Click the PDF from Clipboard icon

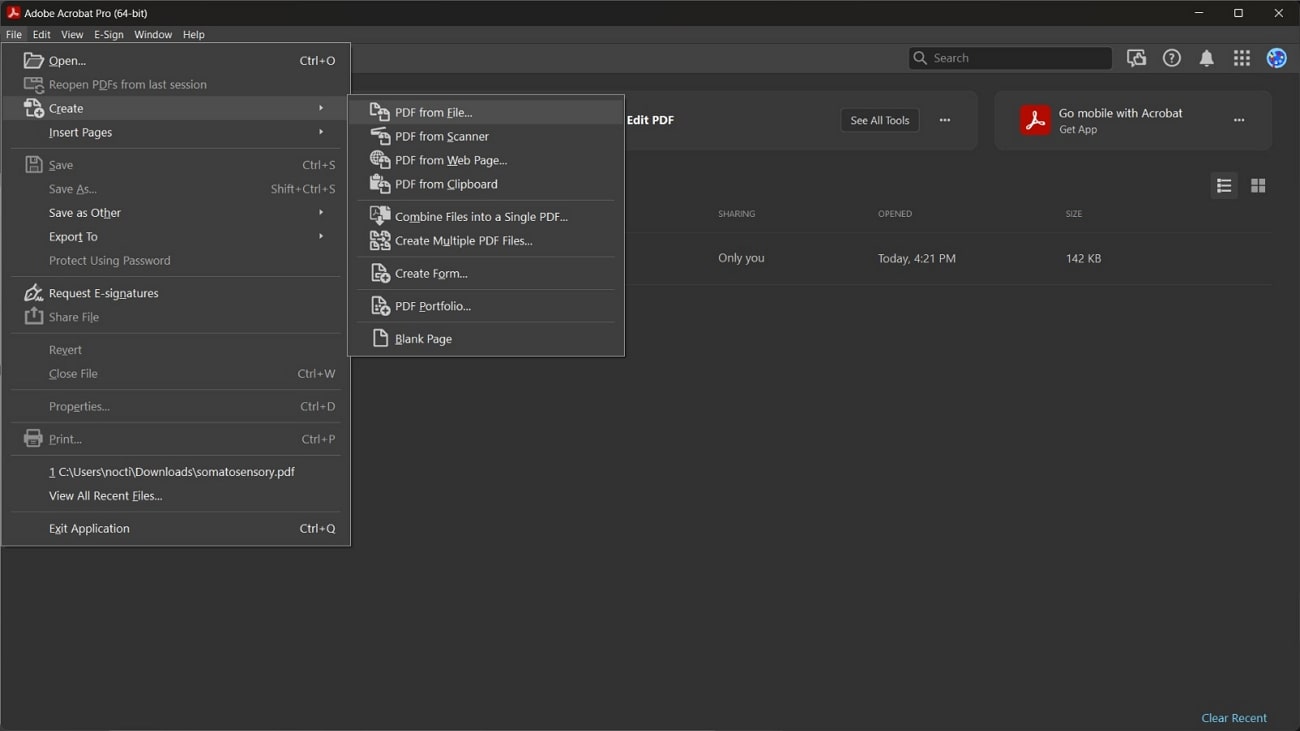point(380,183)
